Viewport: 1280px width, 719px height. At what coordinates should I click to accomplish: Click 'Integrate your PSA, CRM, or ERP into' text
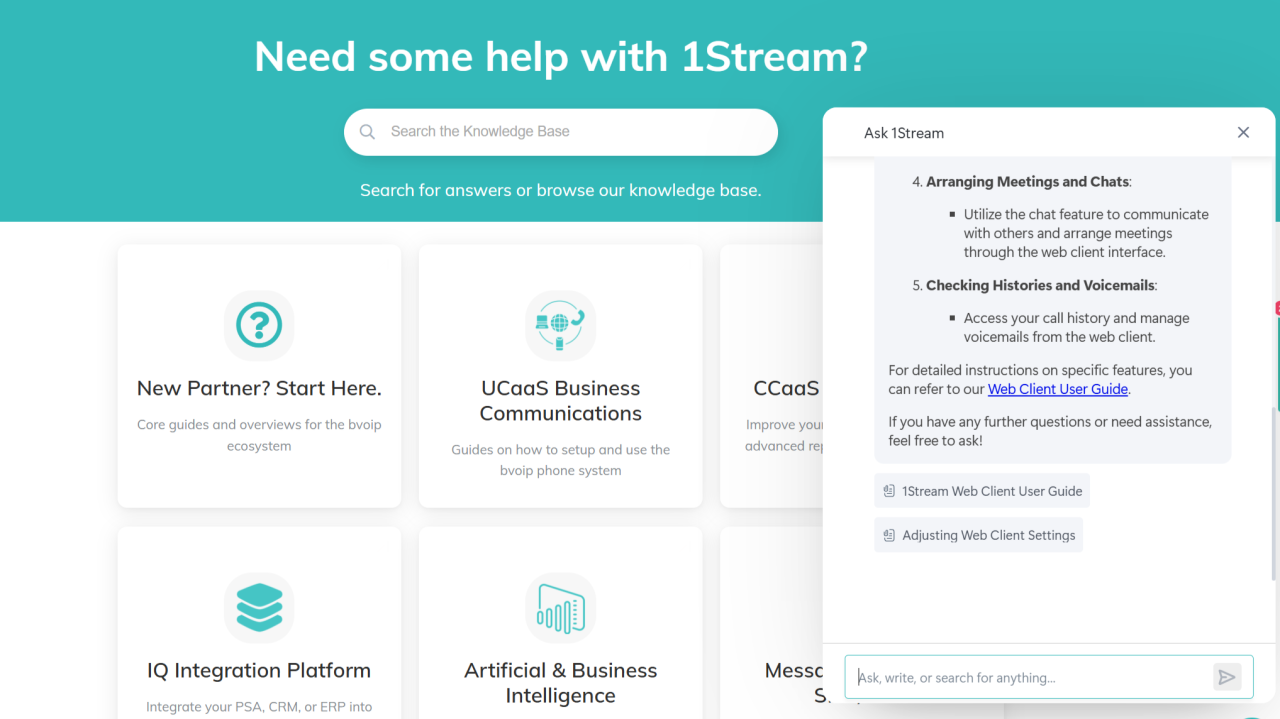pos(259,707)
